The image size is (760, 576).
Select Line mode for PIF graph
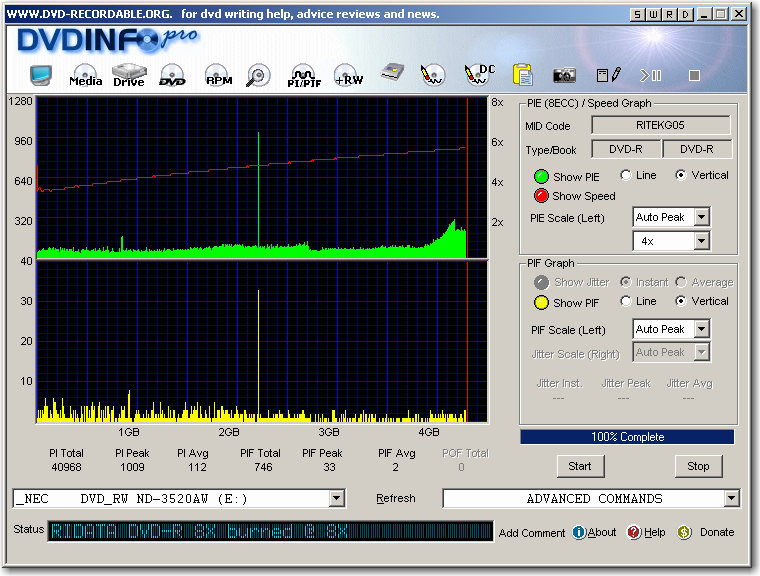pyautogui.click(x=626, y=301)
